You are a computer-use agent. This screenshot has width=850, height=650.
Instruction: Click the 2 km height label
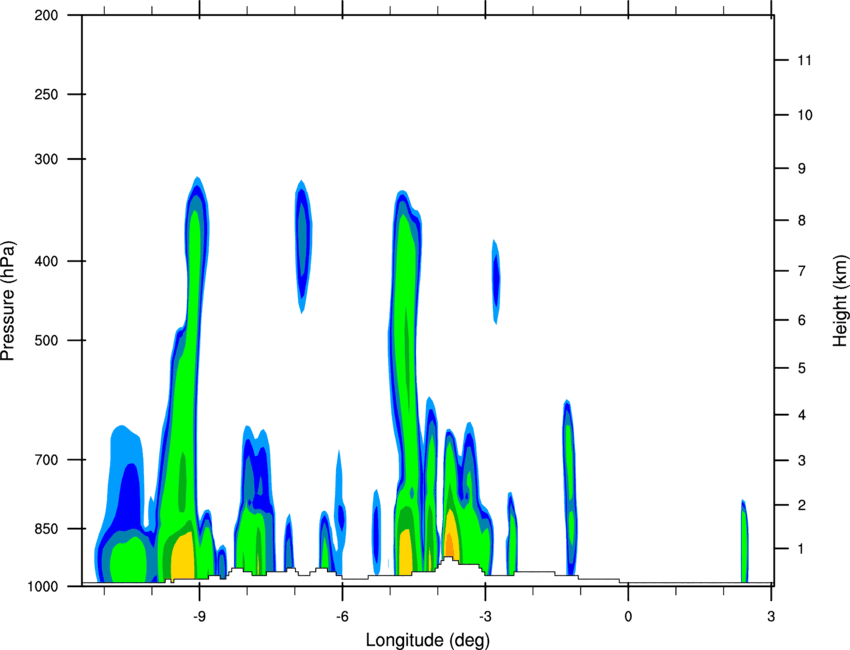pyautogui.click(x=802, y=505)
